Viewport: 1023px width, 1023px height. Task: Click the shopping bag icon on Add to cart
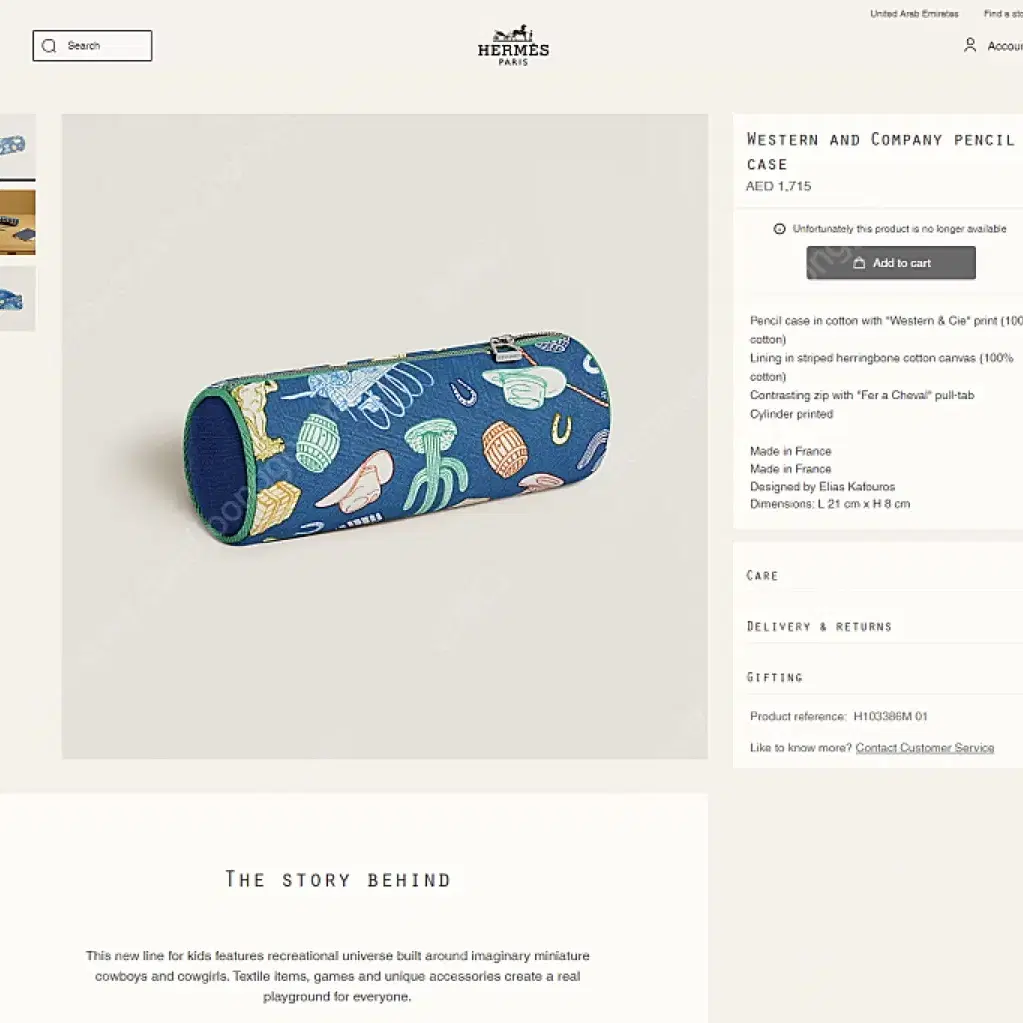pyautogui.click(x=859, y=263)
